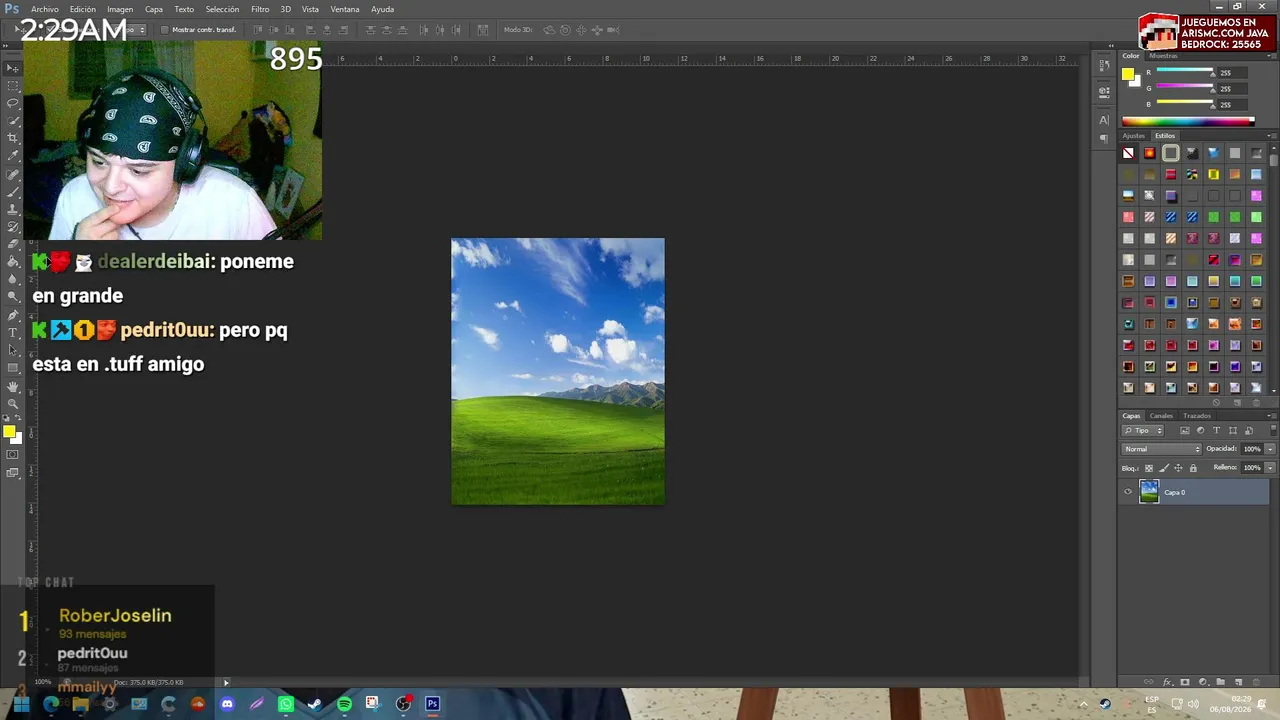Click the link layers icon
The image size is (1280, 720).
coord(1149,682)
